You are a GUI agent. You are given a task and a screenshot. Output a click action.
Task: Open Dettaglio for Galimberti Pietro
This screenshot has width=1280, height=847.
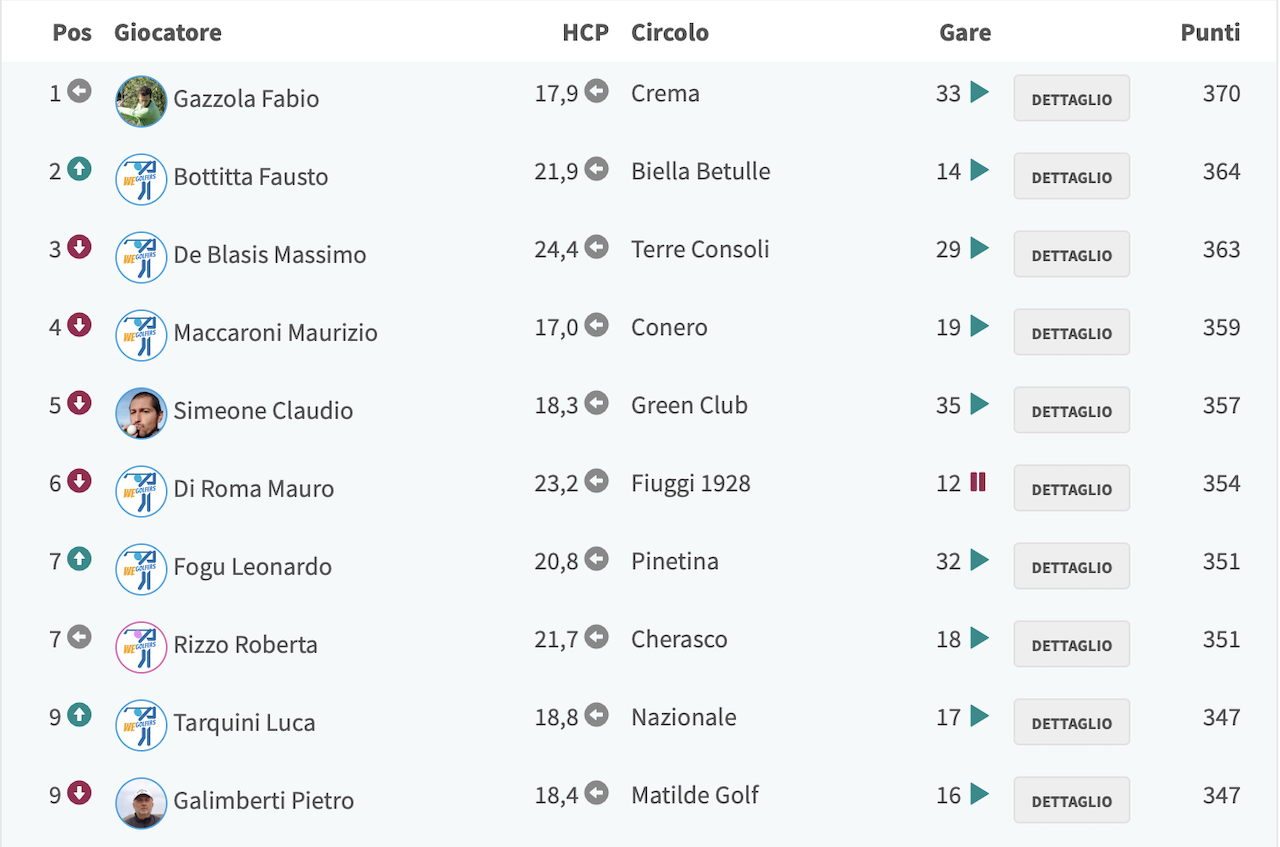[x=1071, y=800]
